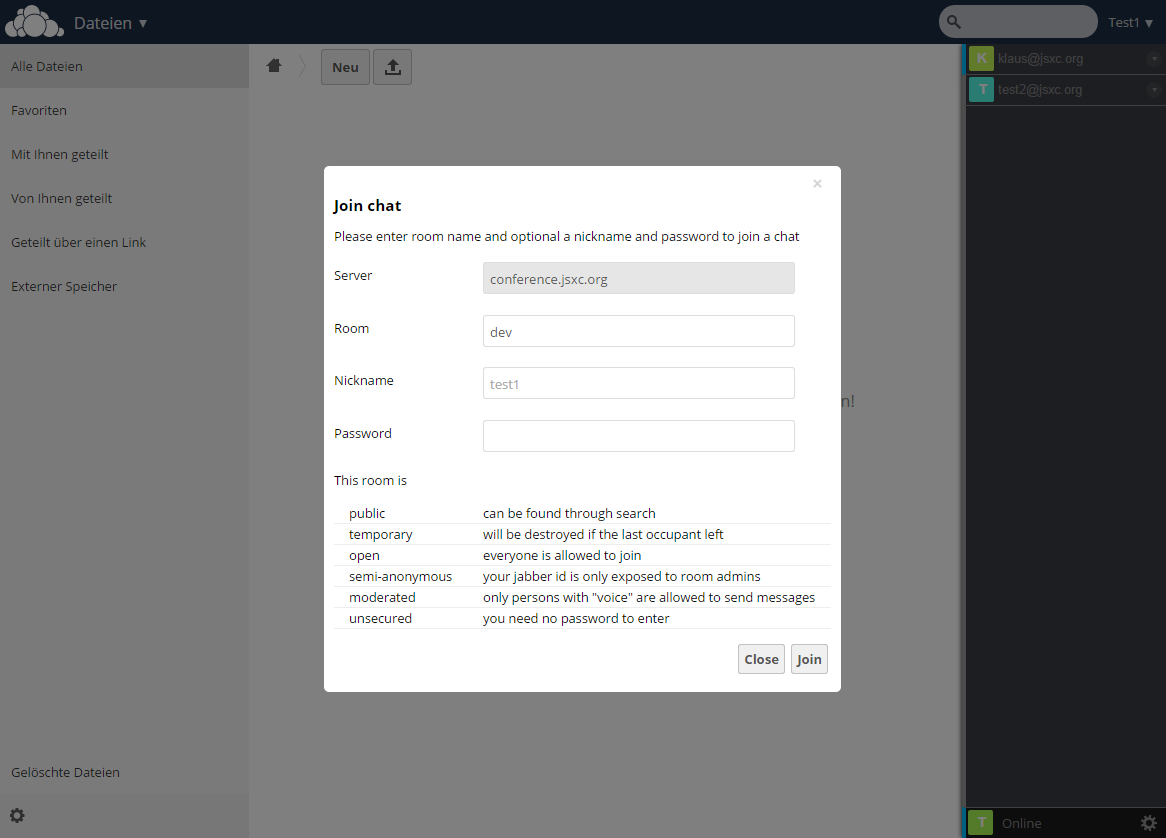This screenshot has width=1166, height=838.
Task: Open Externer Speicher
Action: (124, 286)
